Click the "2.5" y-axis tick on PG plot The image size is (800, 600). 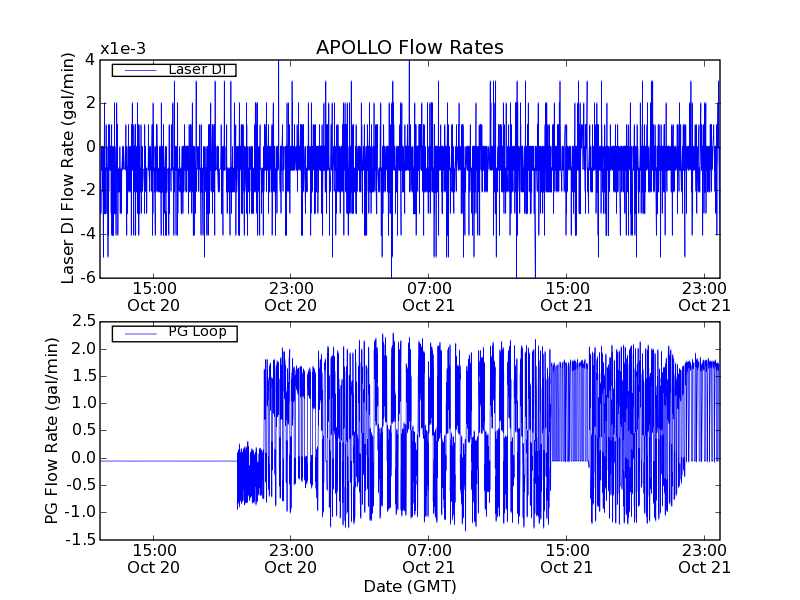coord(83,321)
